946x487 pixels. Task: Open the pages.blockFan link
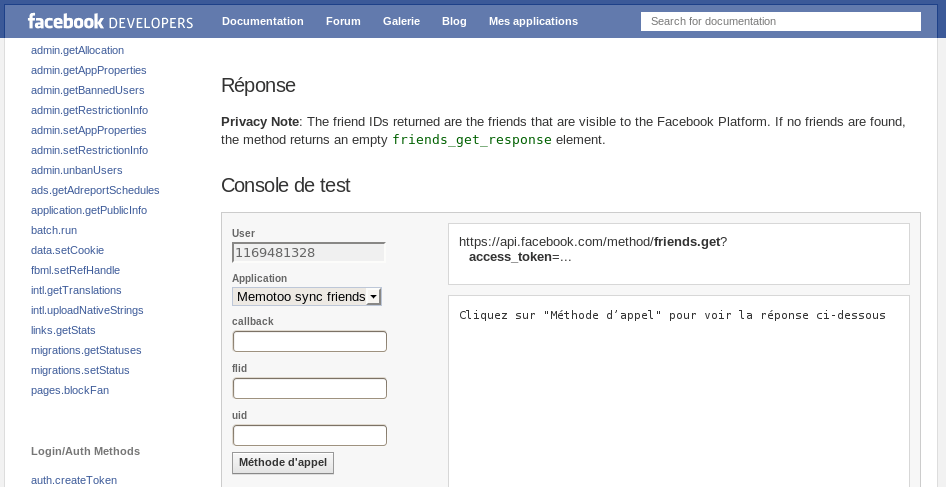click(70, 389)
